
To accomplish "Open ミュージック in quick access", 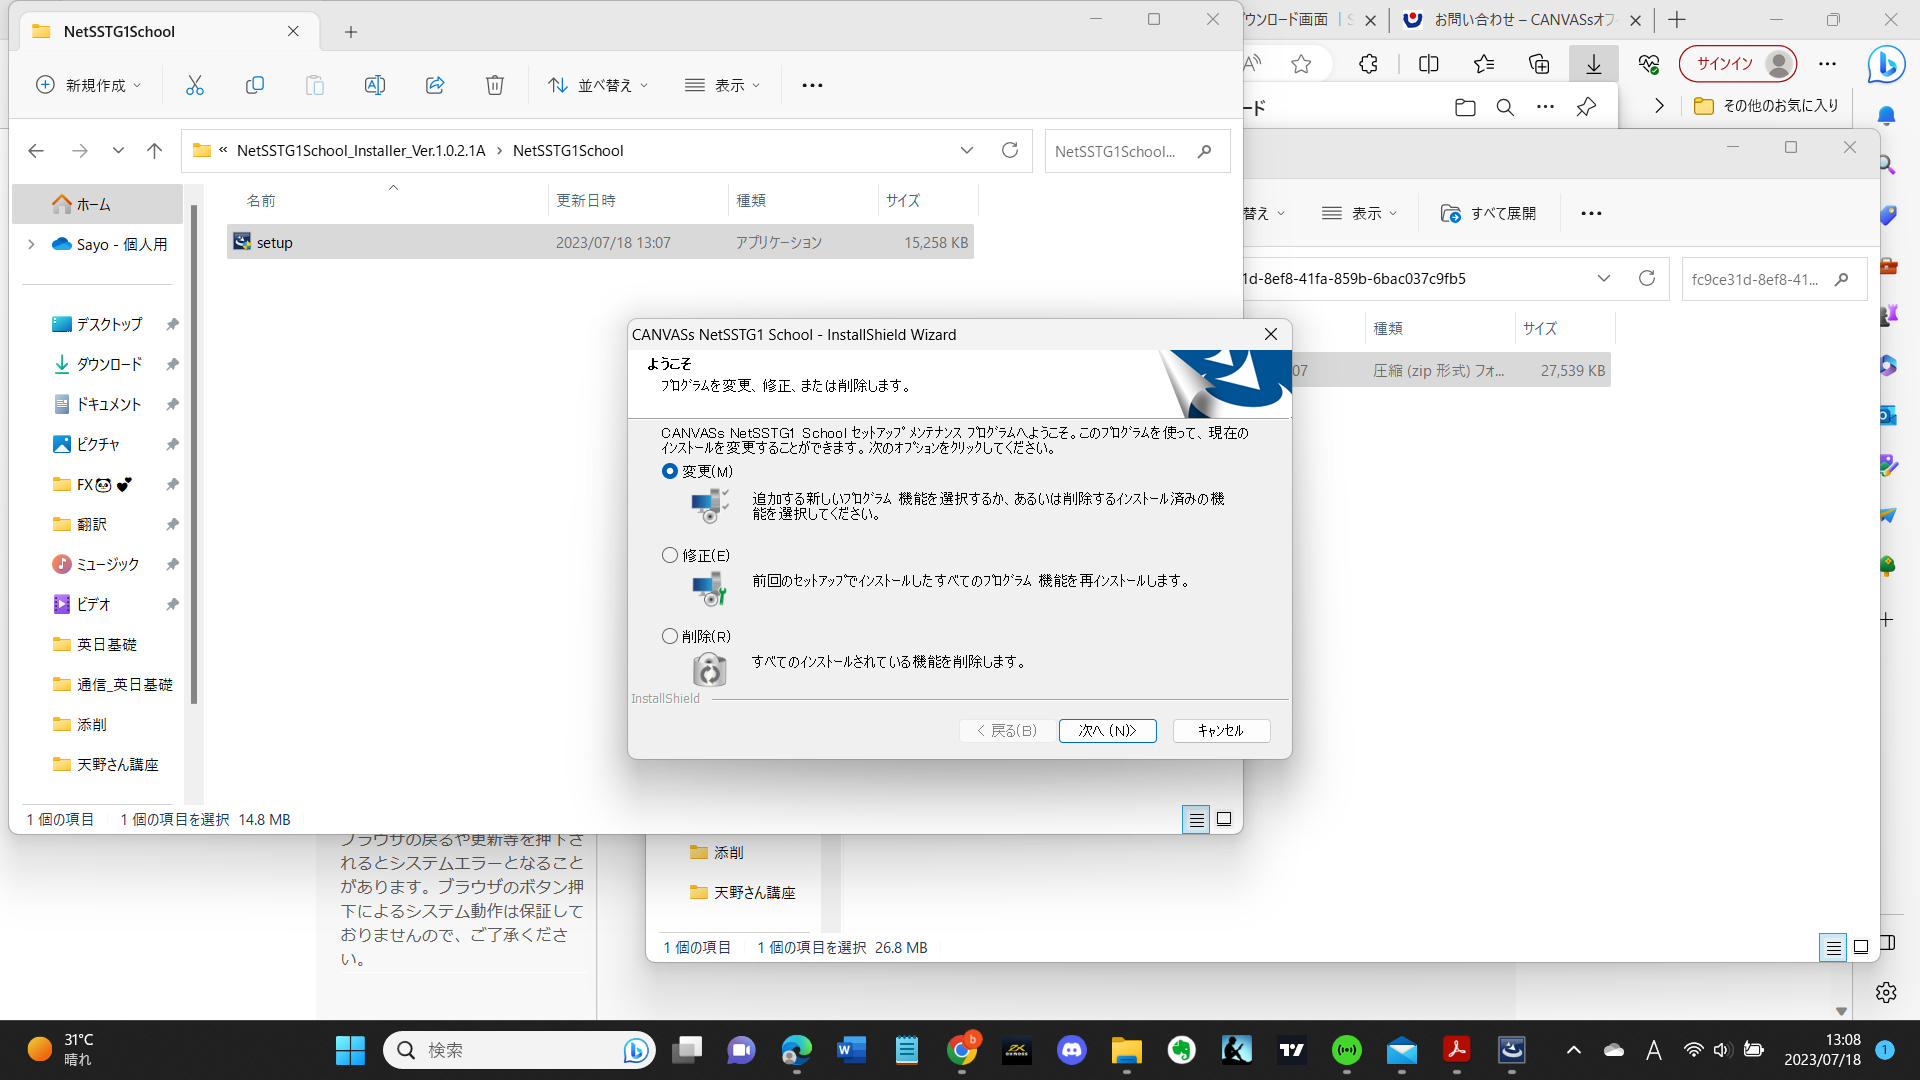I will [x=108, y=564].
